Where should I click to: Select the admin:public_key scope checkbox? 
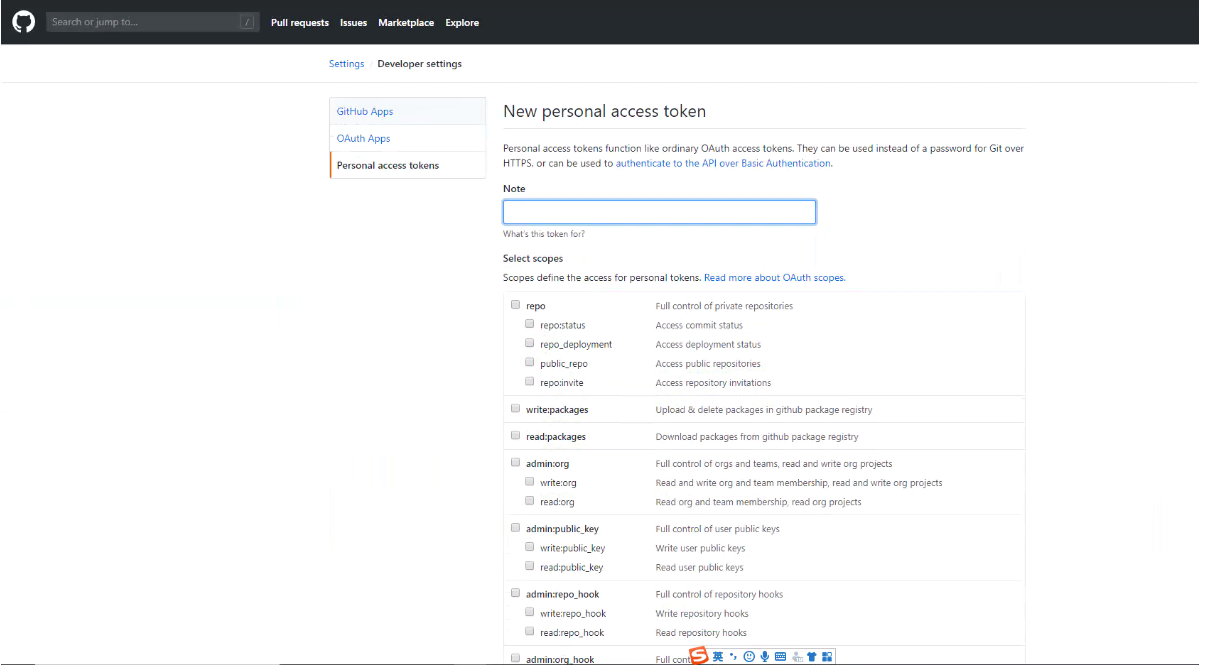pyautogui.click(x=516, y=528)
